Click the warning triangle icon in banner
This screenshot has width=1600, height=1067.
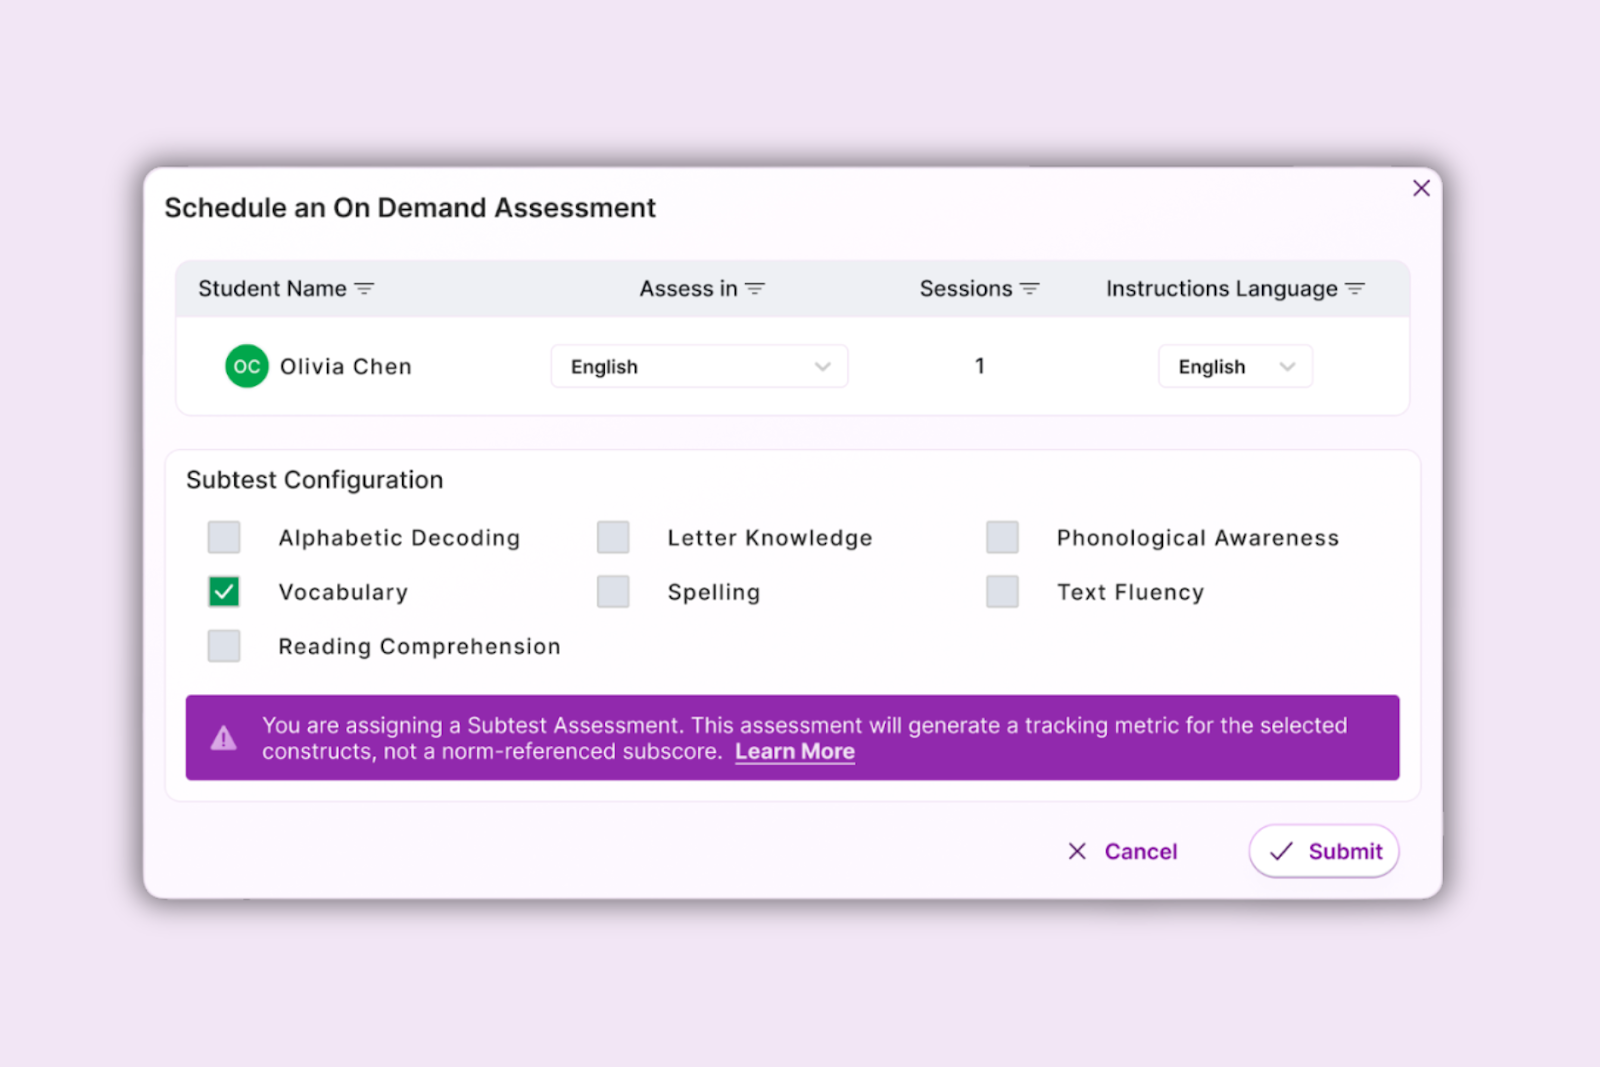(224, 738)
